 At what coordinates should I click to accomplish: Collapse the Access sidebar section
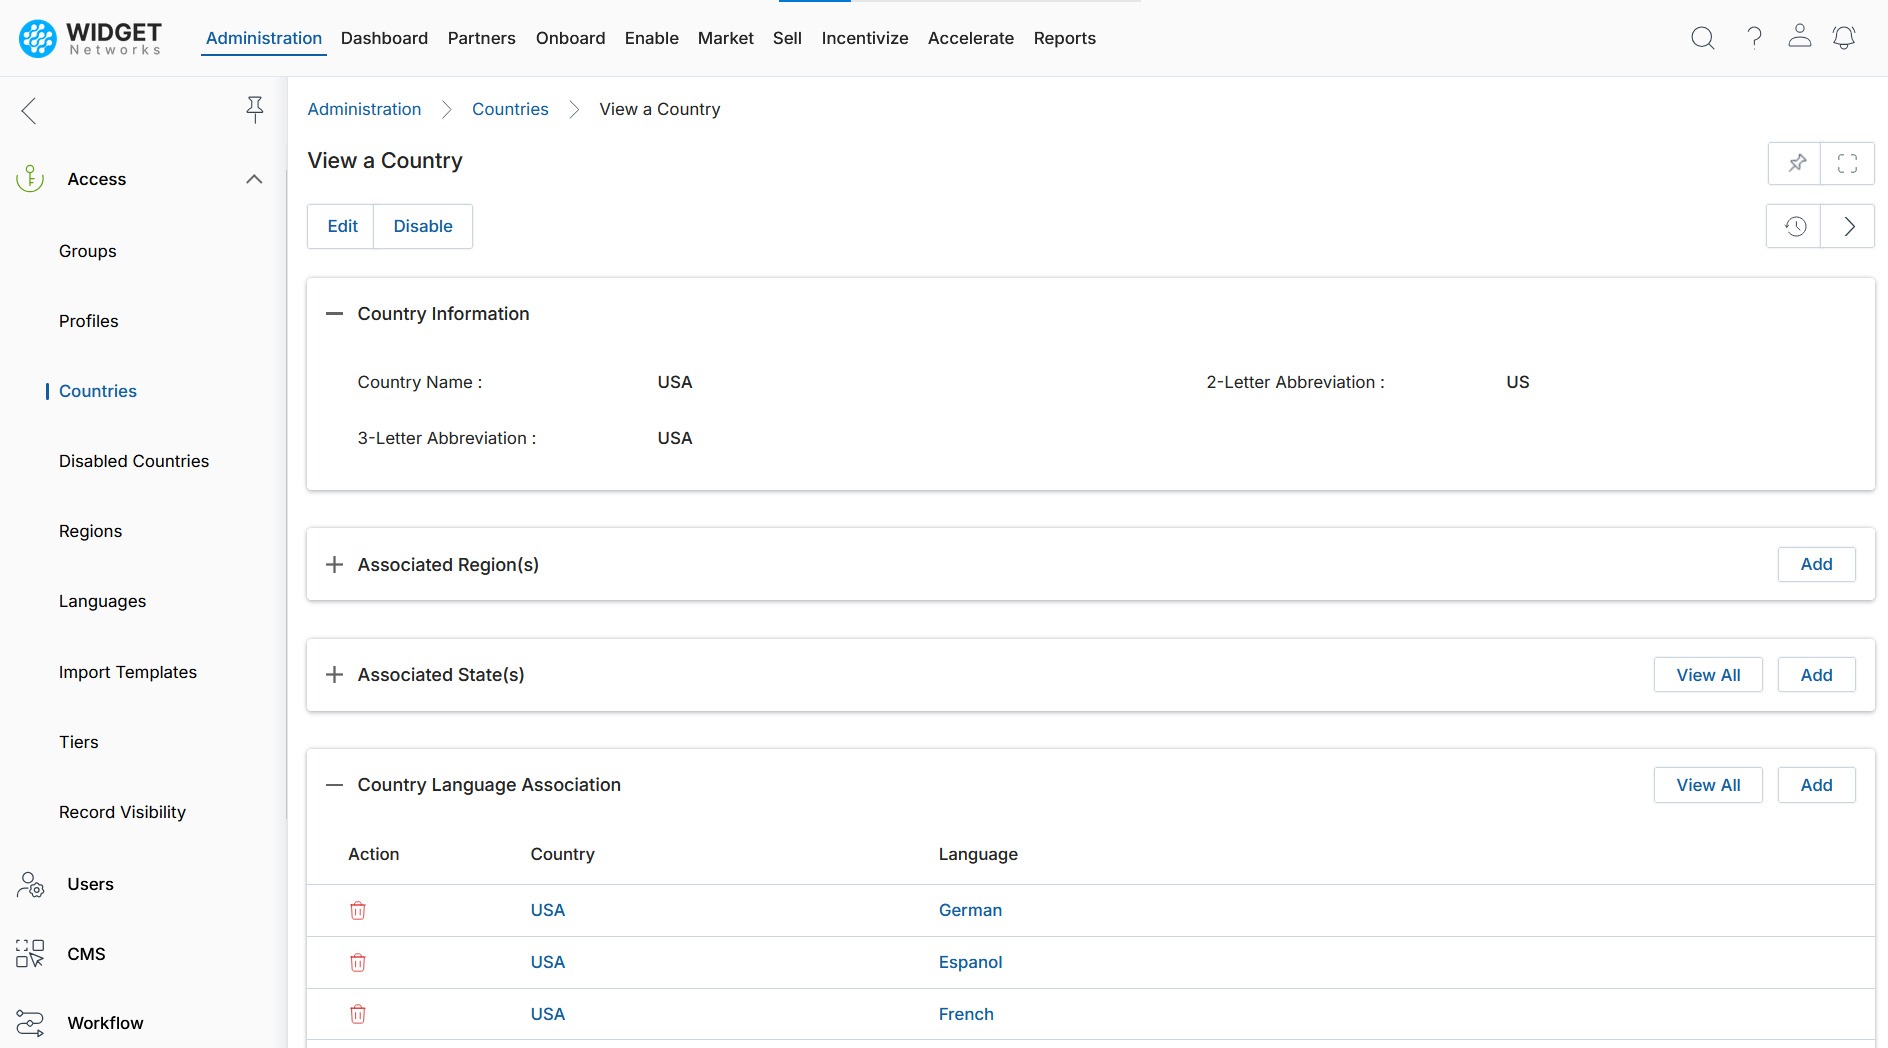(x=254, y=179)
